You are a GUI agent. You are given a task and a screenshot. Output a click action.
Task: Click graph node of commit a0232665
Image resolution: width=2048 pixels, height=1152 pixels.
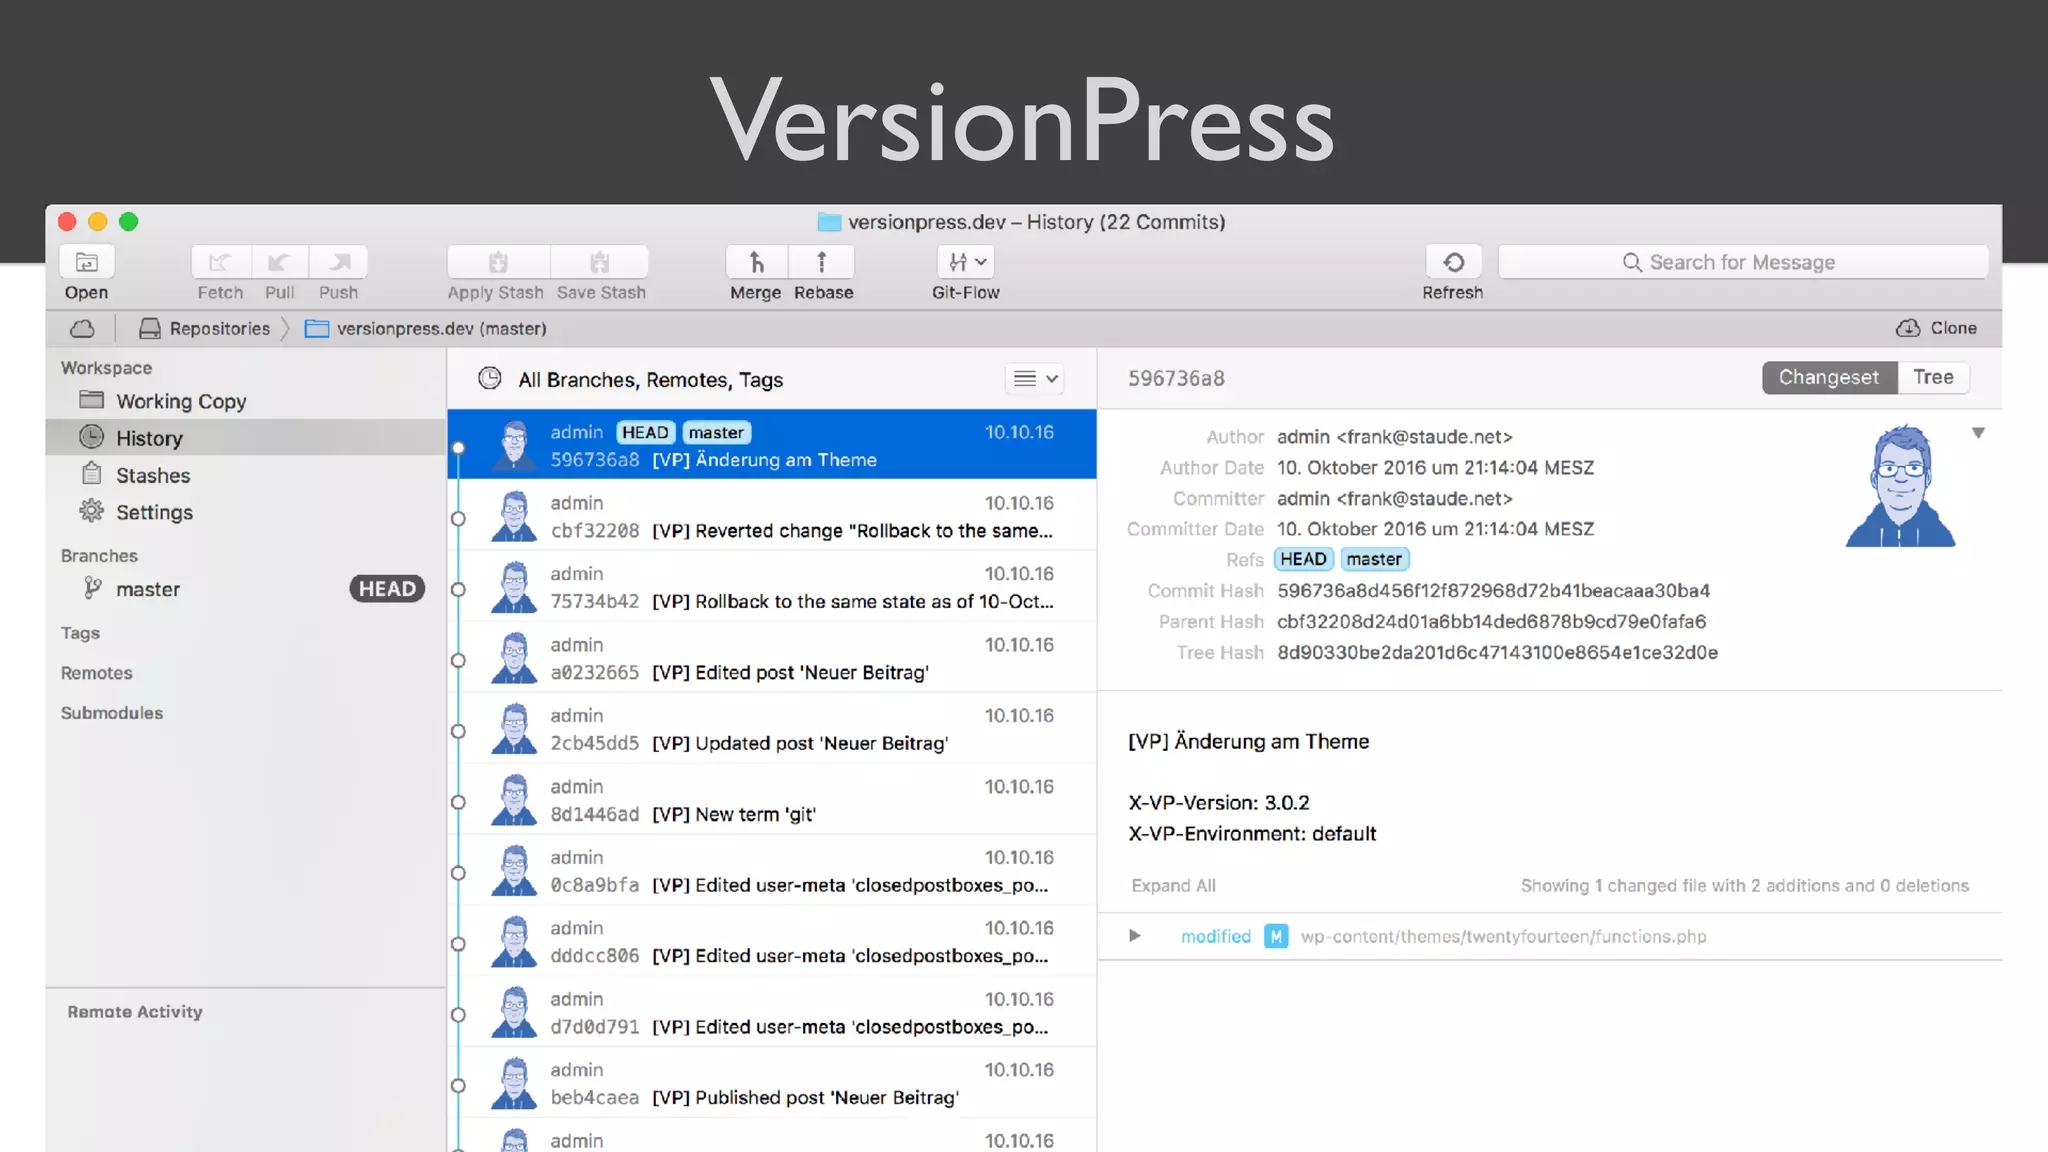coord(458,660)
